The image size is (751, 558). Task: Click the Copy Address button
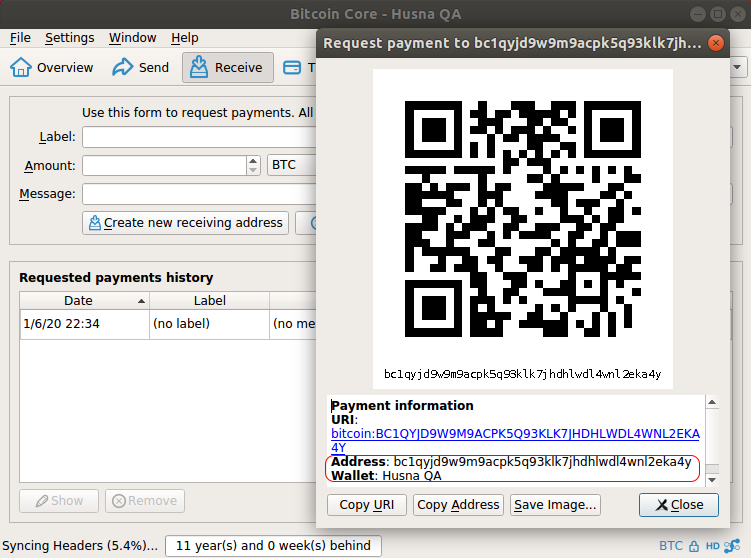tap(458, 505)
